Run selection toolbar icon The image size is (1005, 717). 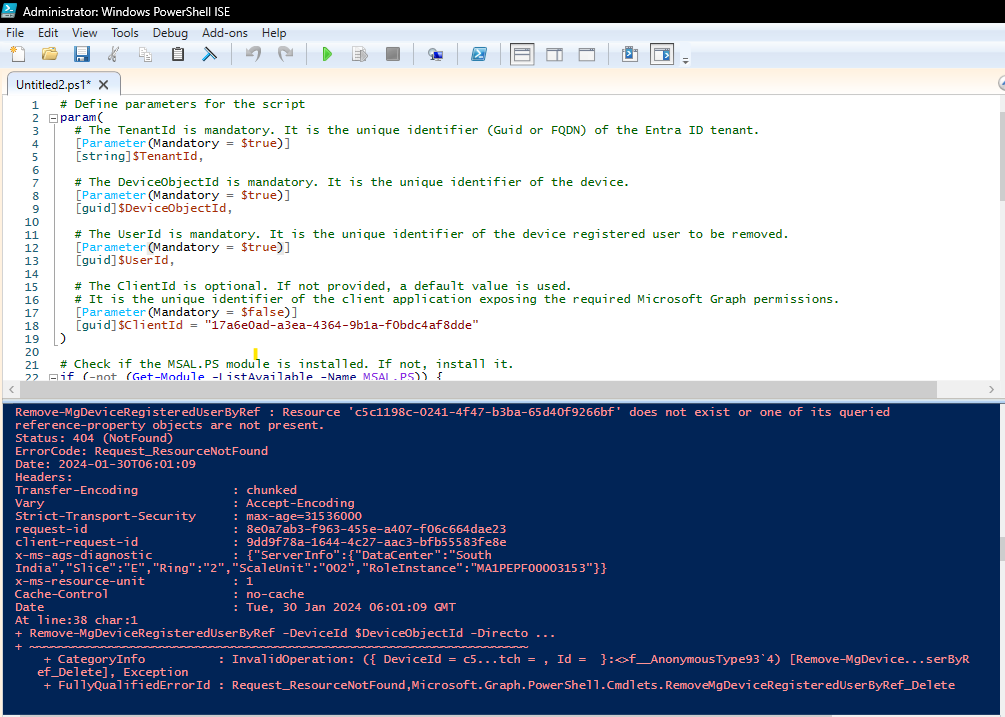coord(360,54)
